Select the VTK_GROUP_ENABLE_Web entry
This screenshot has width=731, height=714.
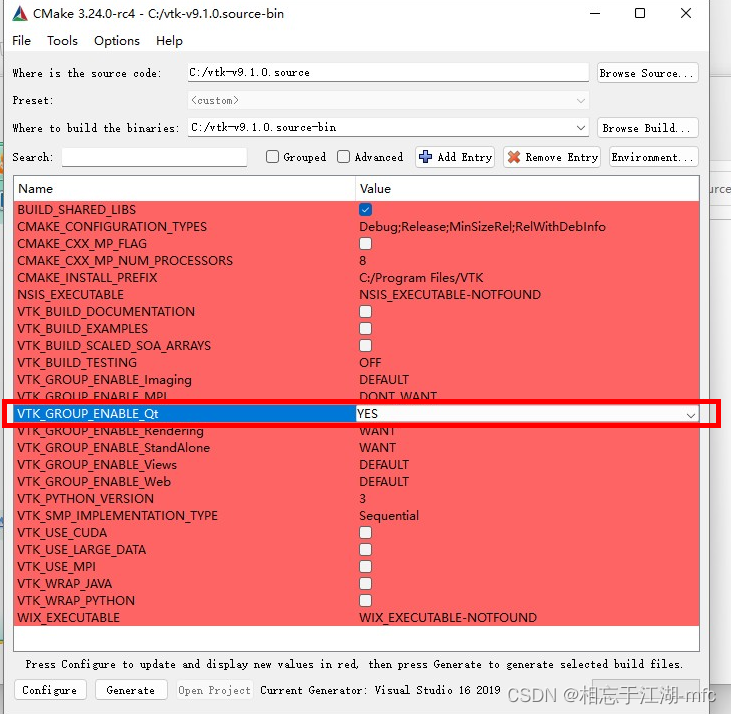click(x=94, y=481)
